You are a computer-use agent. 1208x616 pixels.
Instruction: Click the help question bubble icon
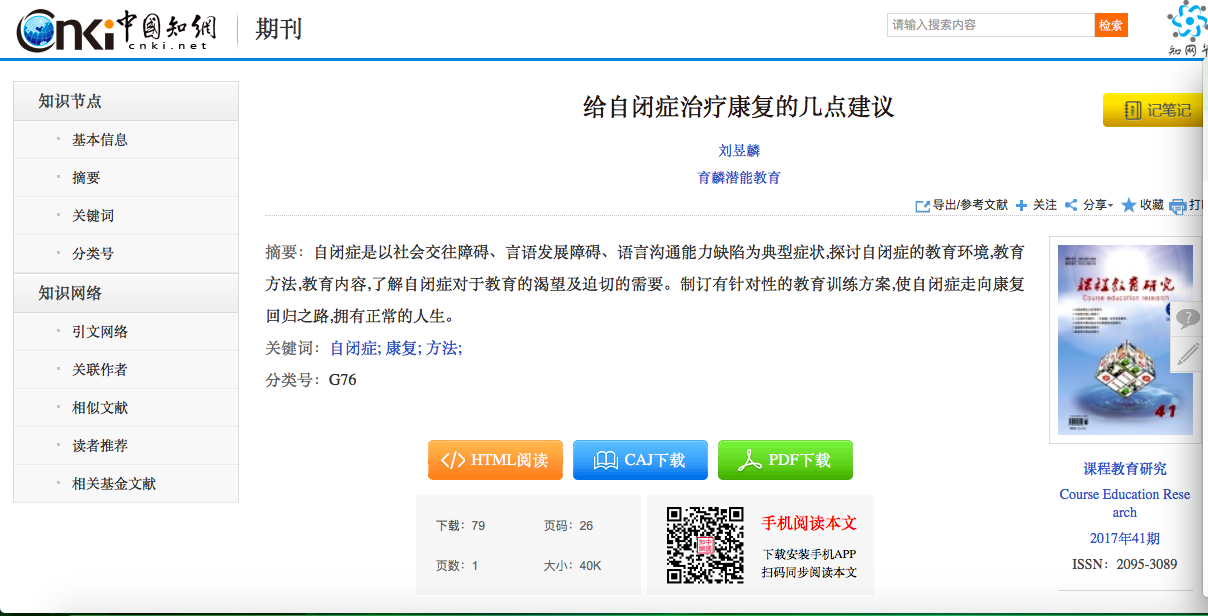(1187, 319)
